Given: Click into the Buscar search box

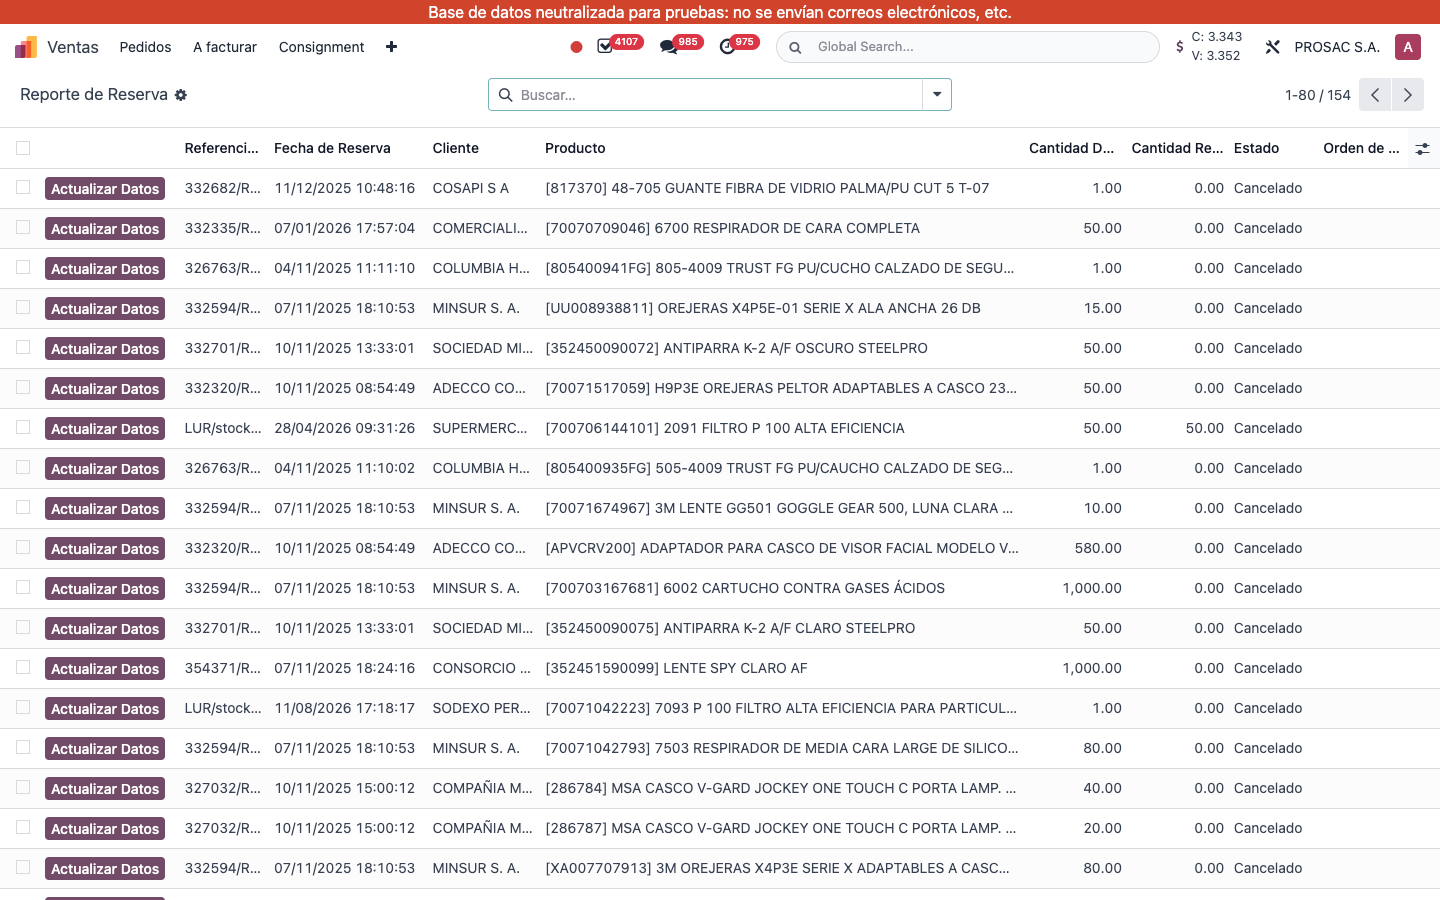Looking at the screenshot, I should click(719, 95).
